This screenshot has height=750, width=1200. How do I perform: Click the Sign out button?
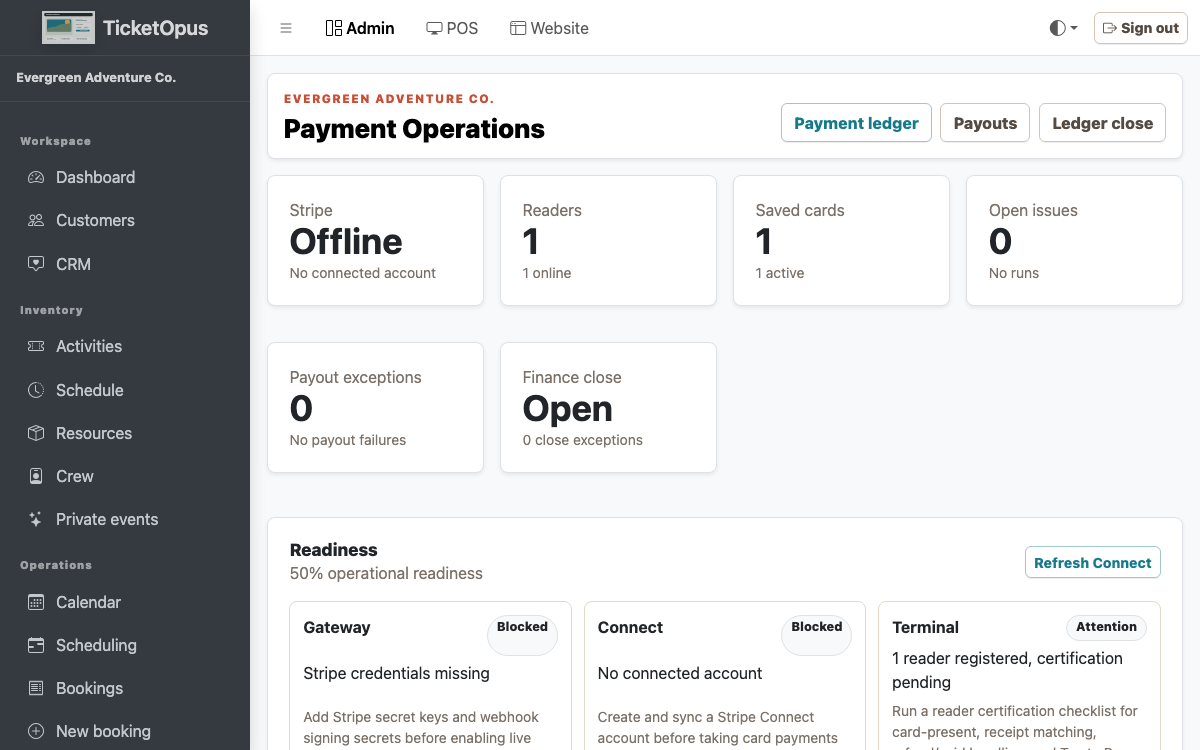point(1141,28)
